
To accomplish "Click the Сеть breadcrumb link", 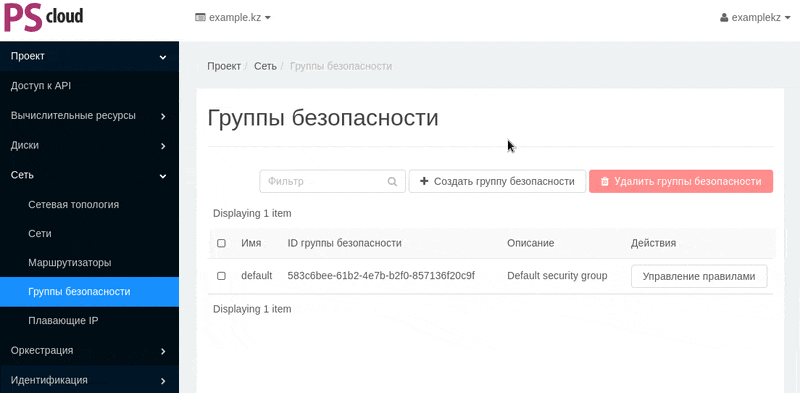I will tap(265, 66).
